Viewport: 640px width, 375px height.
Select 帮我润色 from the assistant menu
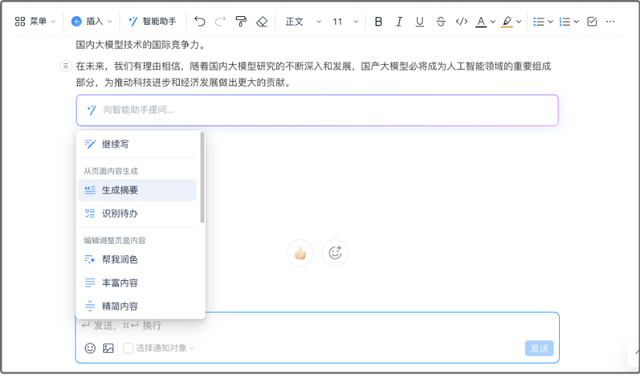click(137, 260)
